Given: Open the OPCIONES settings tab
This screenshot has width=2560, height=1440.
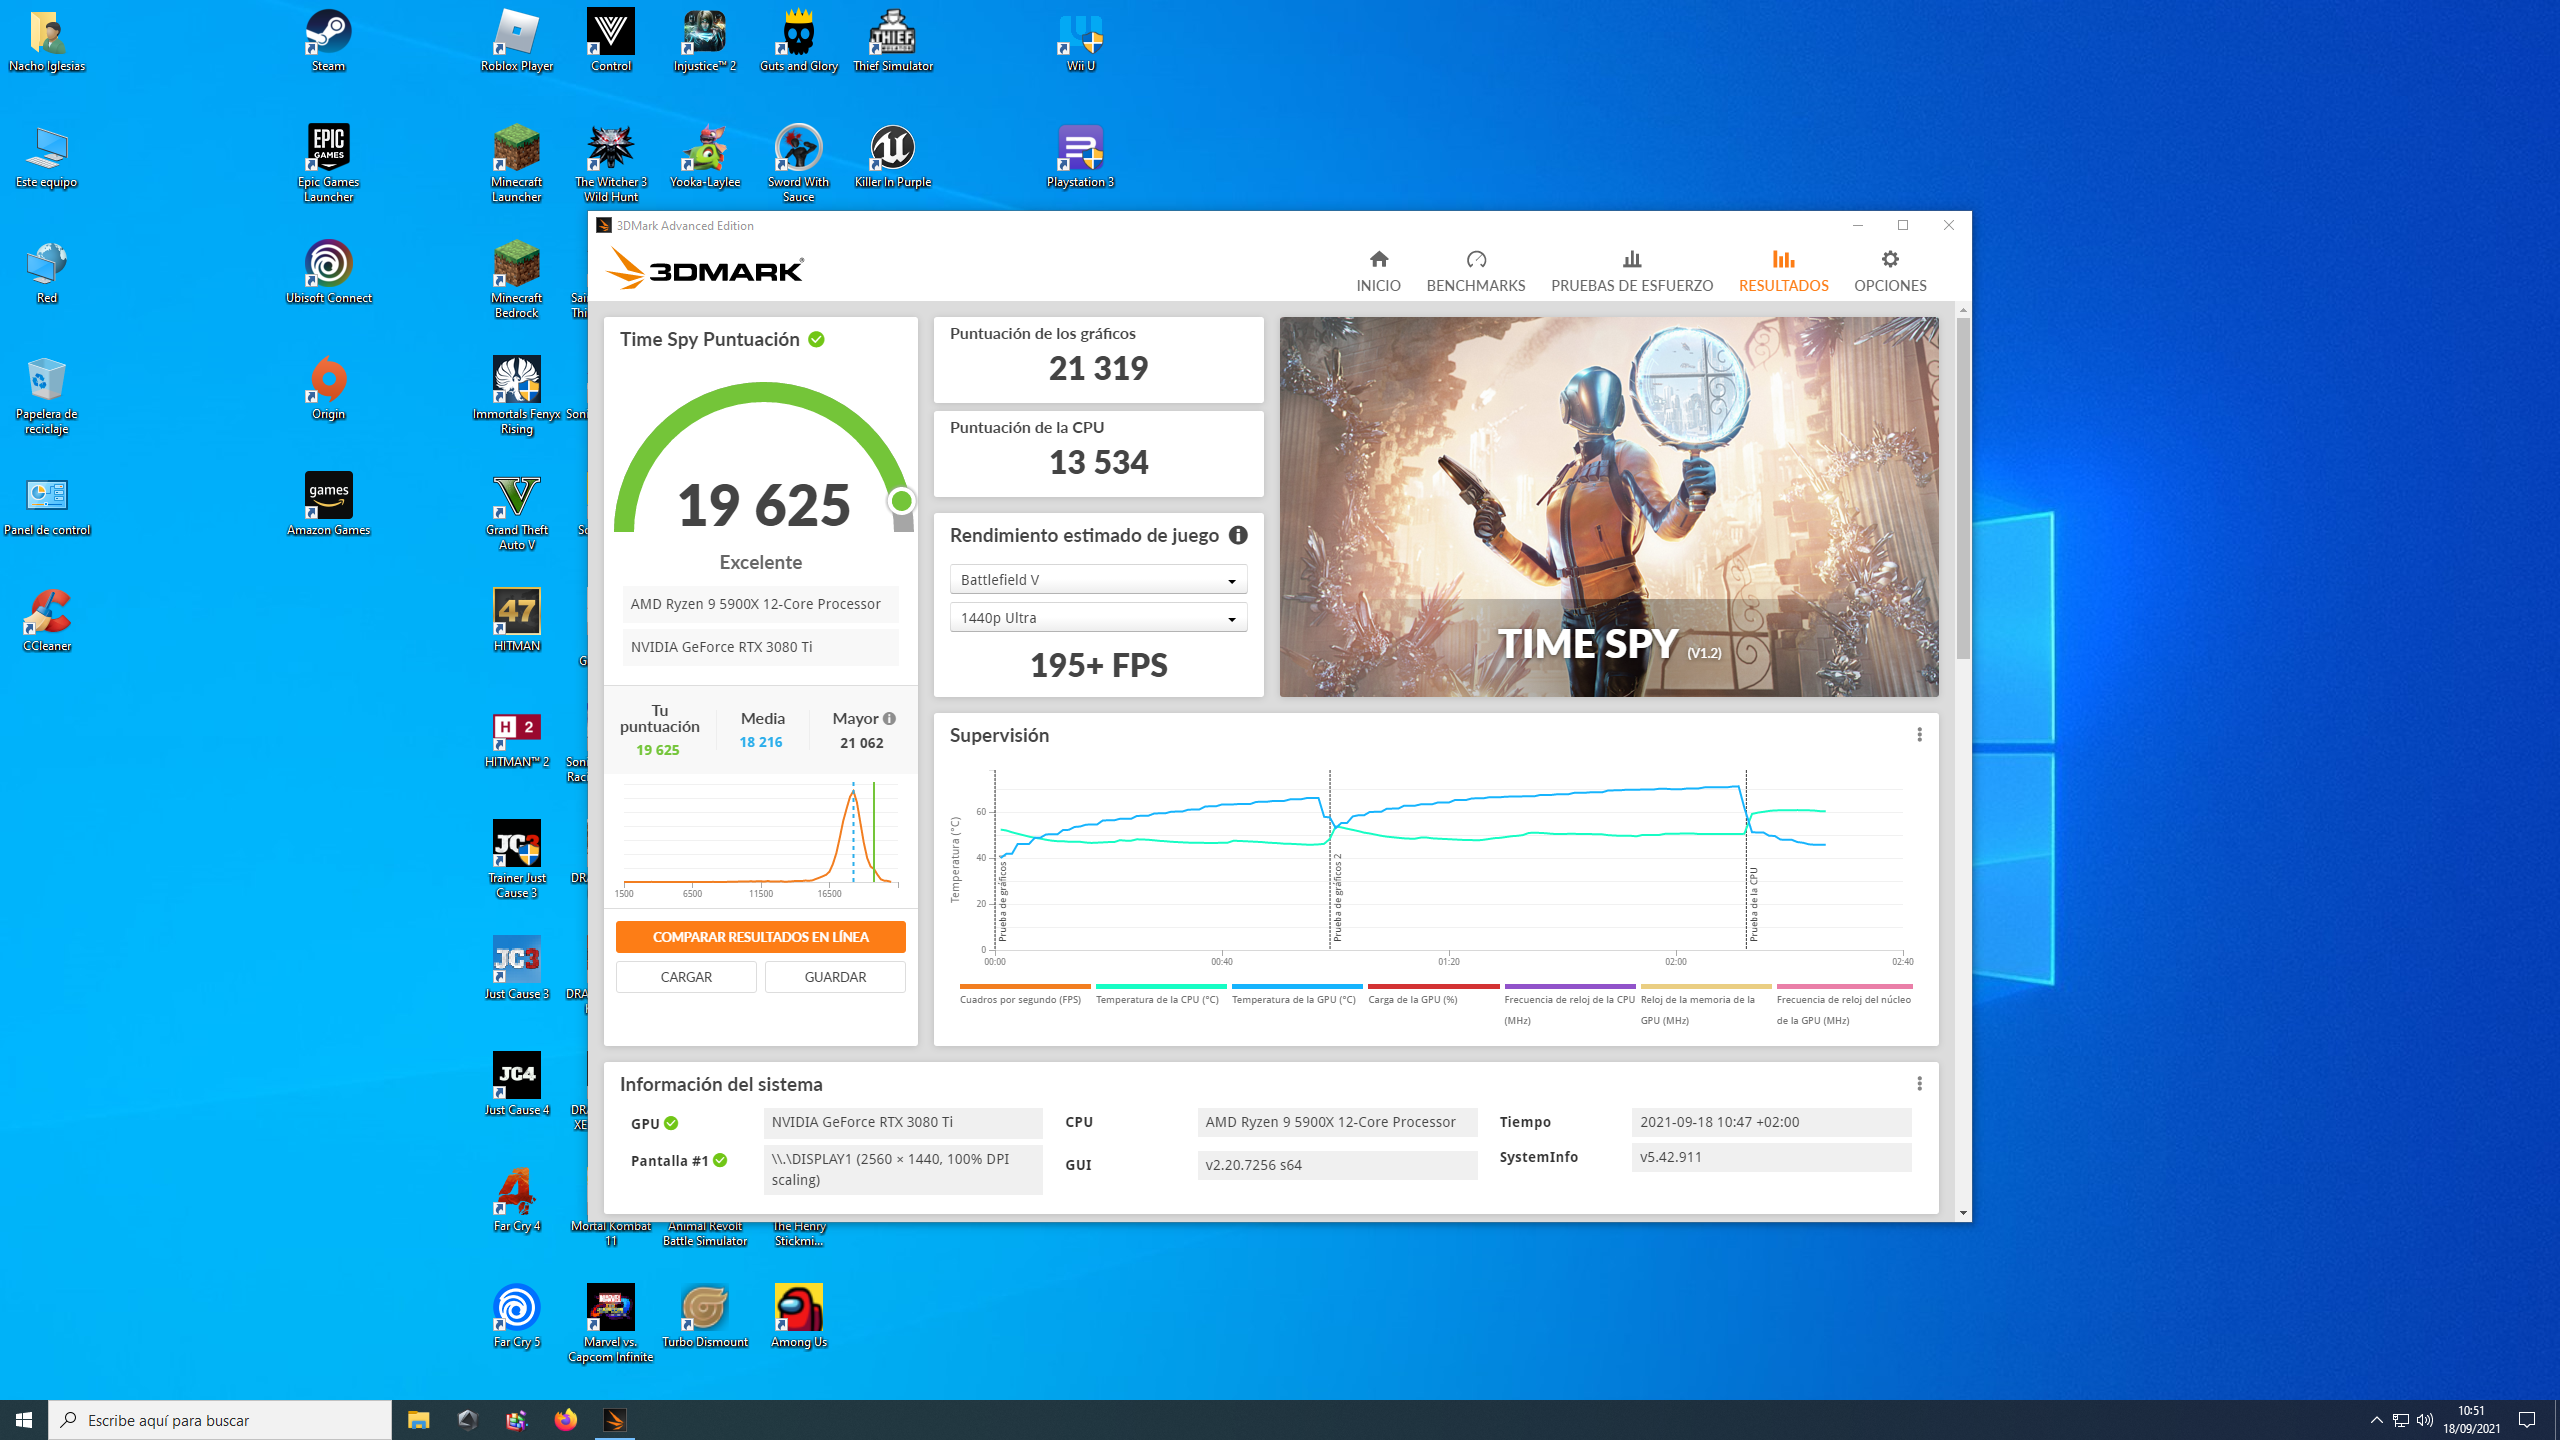Looking at the screenshot, I should point(1890,271).
